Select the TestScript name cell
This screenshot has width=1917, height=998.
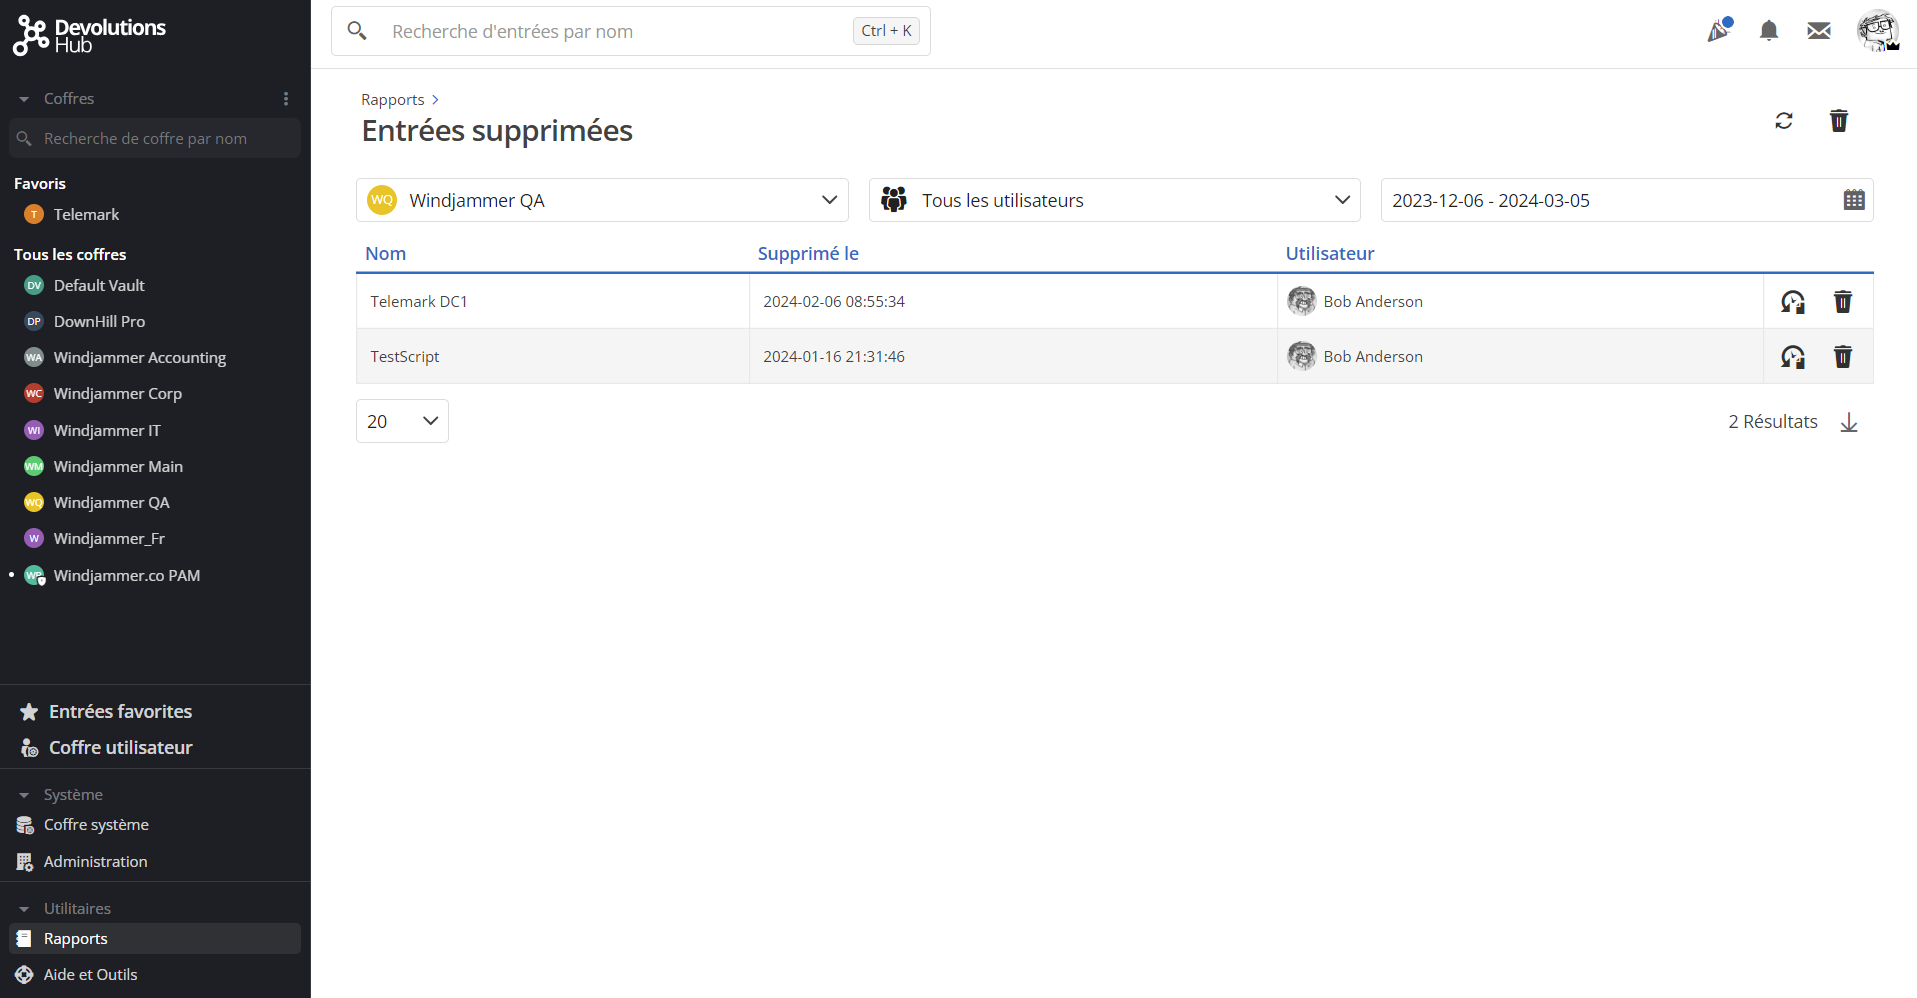click(553, 356)
